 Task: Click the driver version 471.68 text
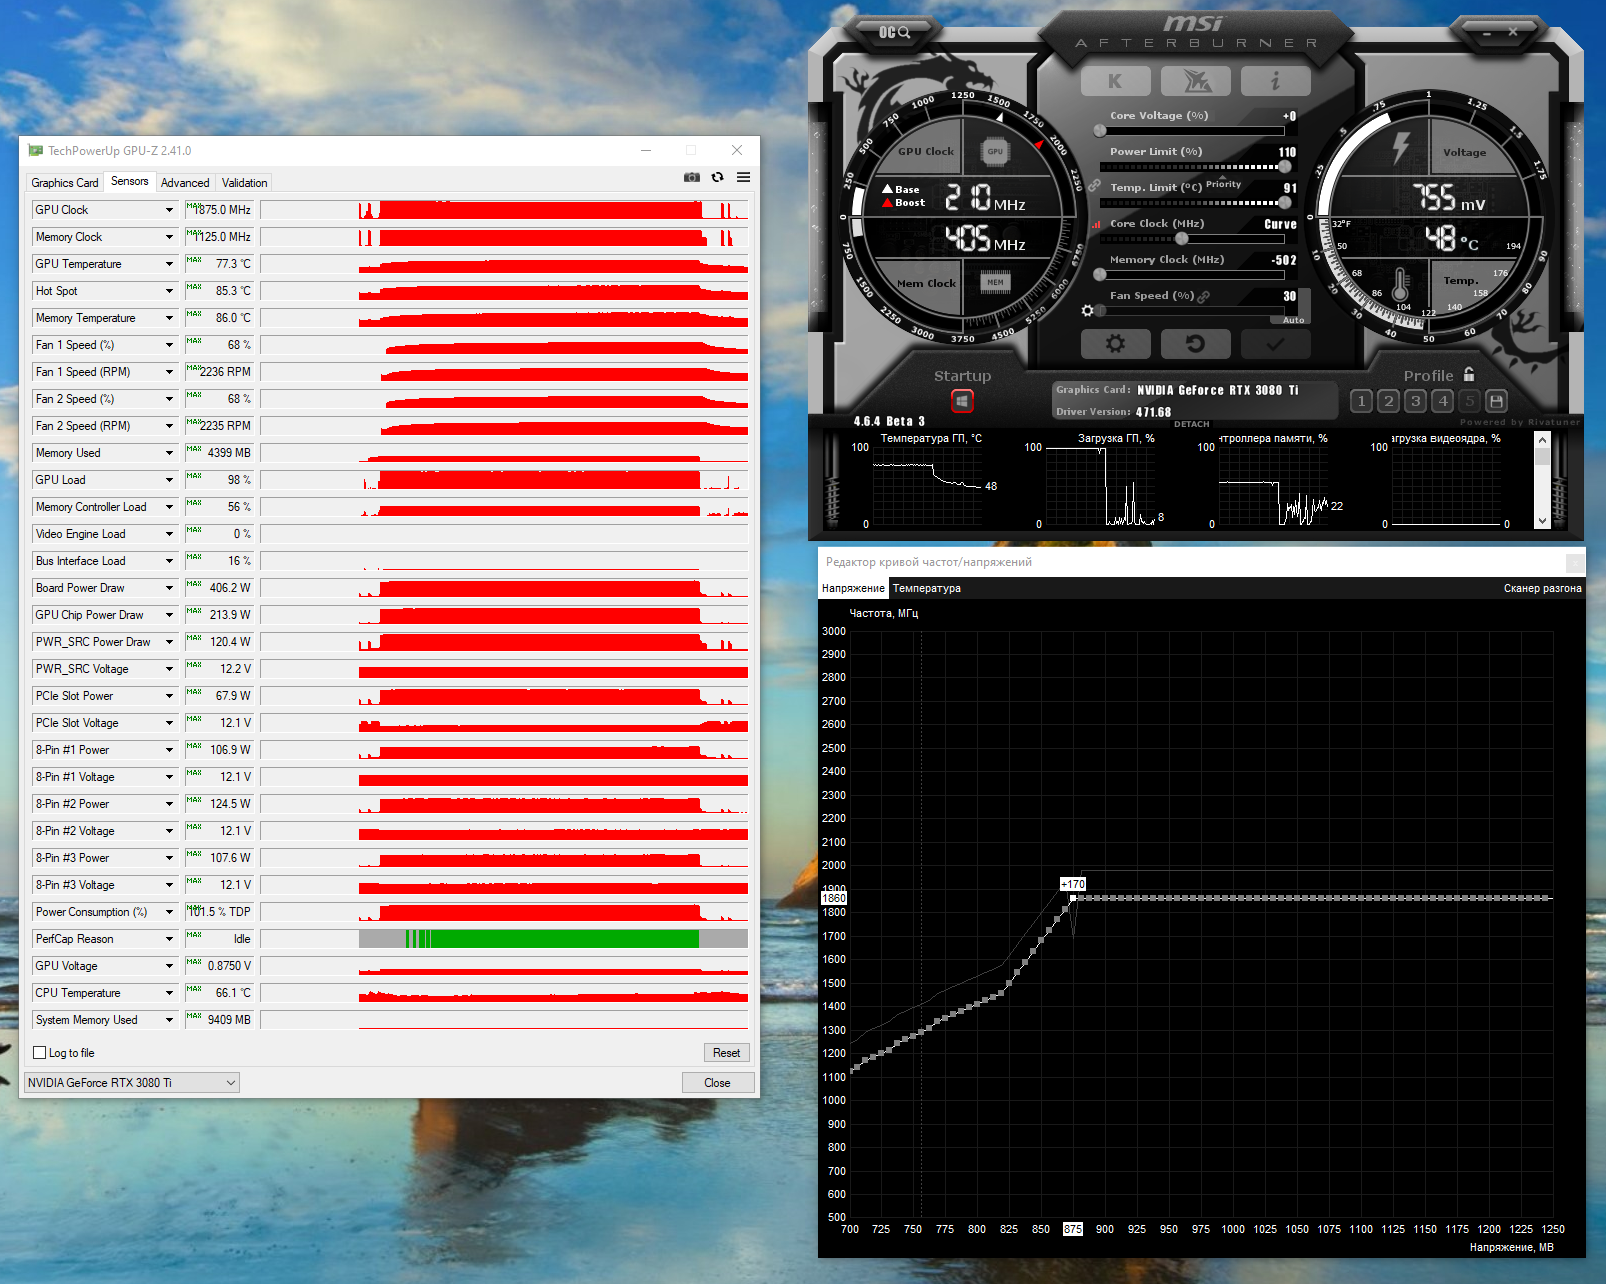pos(1153,412)
